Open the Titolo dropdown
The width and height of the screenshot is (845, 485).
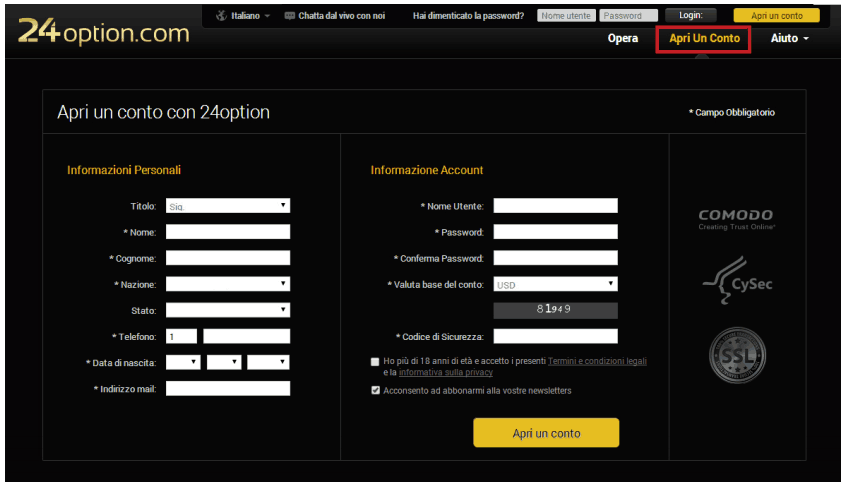228,206
